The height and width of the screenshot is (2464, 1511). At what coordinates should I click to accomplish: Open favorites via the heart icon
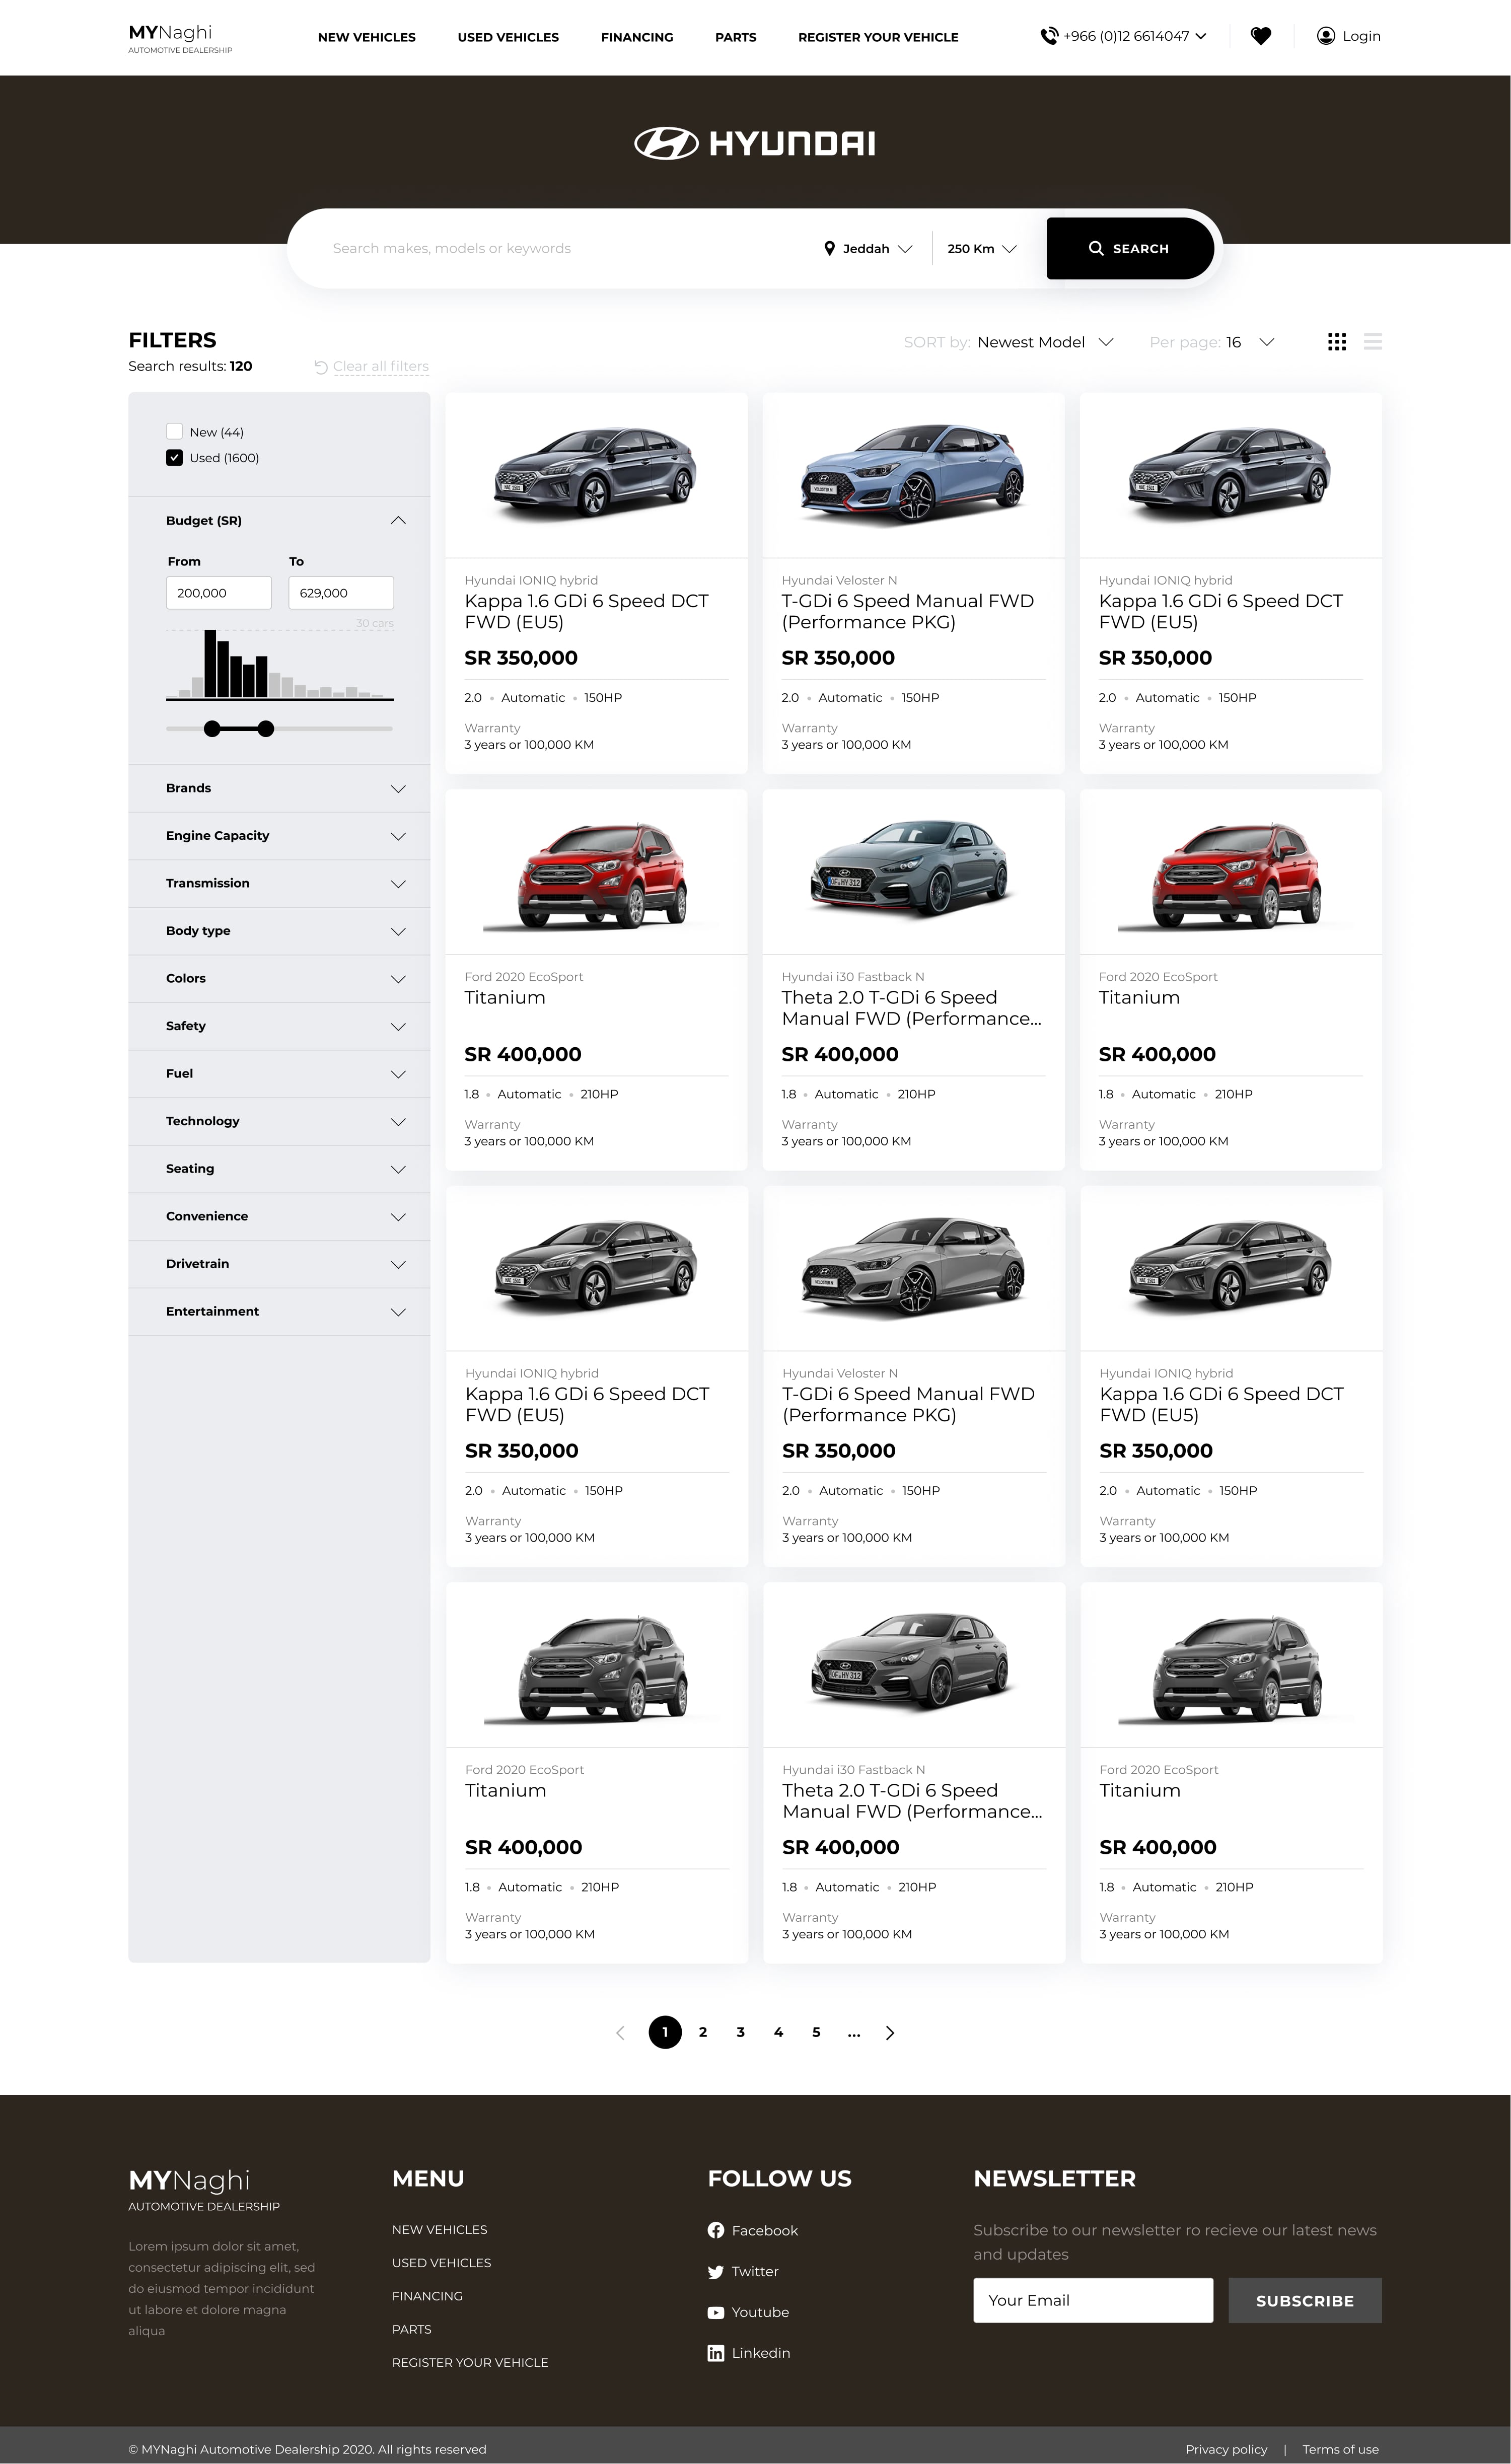pos(1261,36)
